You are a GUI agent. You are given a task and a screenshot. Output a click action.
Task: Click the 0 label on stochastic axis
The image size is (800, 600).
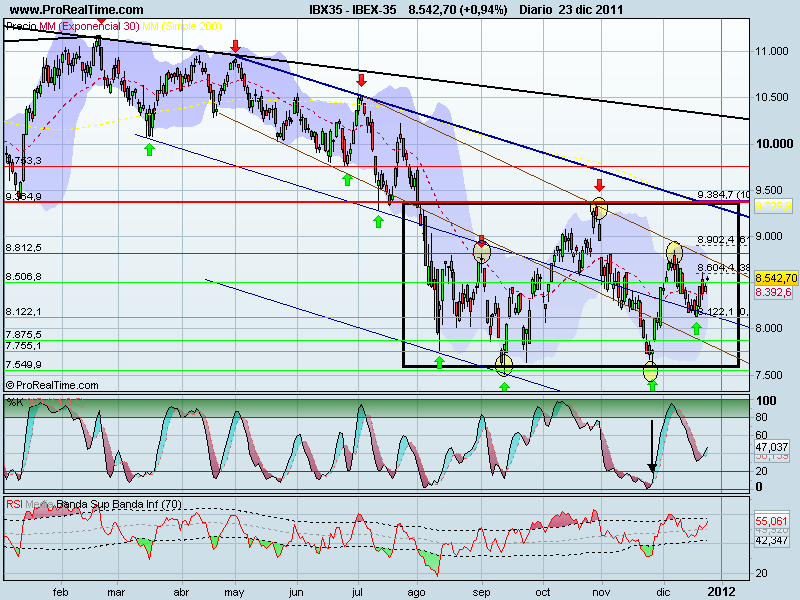pyautogui.click(x=759, y=487)
